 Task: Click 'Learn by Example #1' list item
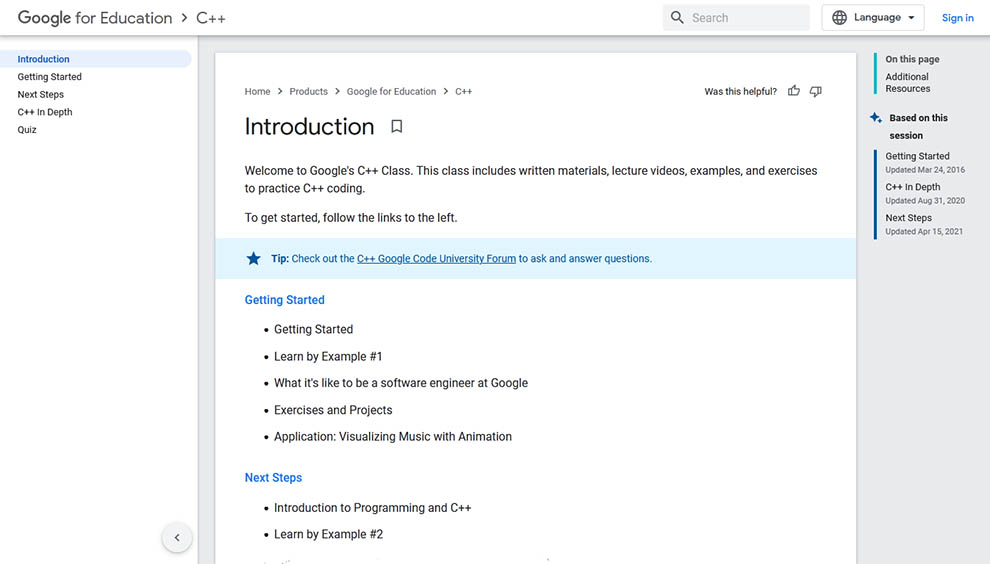[x=328, y=356]
